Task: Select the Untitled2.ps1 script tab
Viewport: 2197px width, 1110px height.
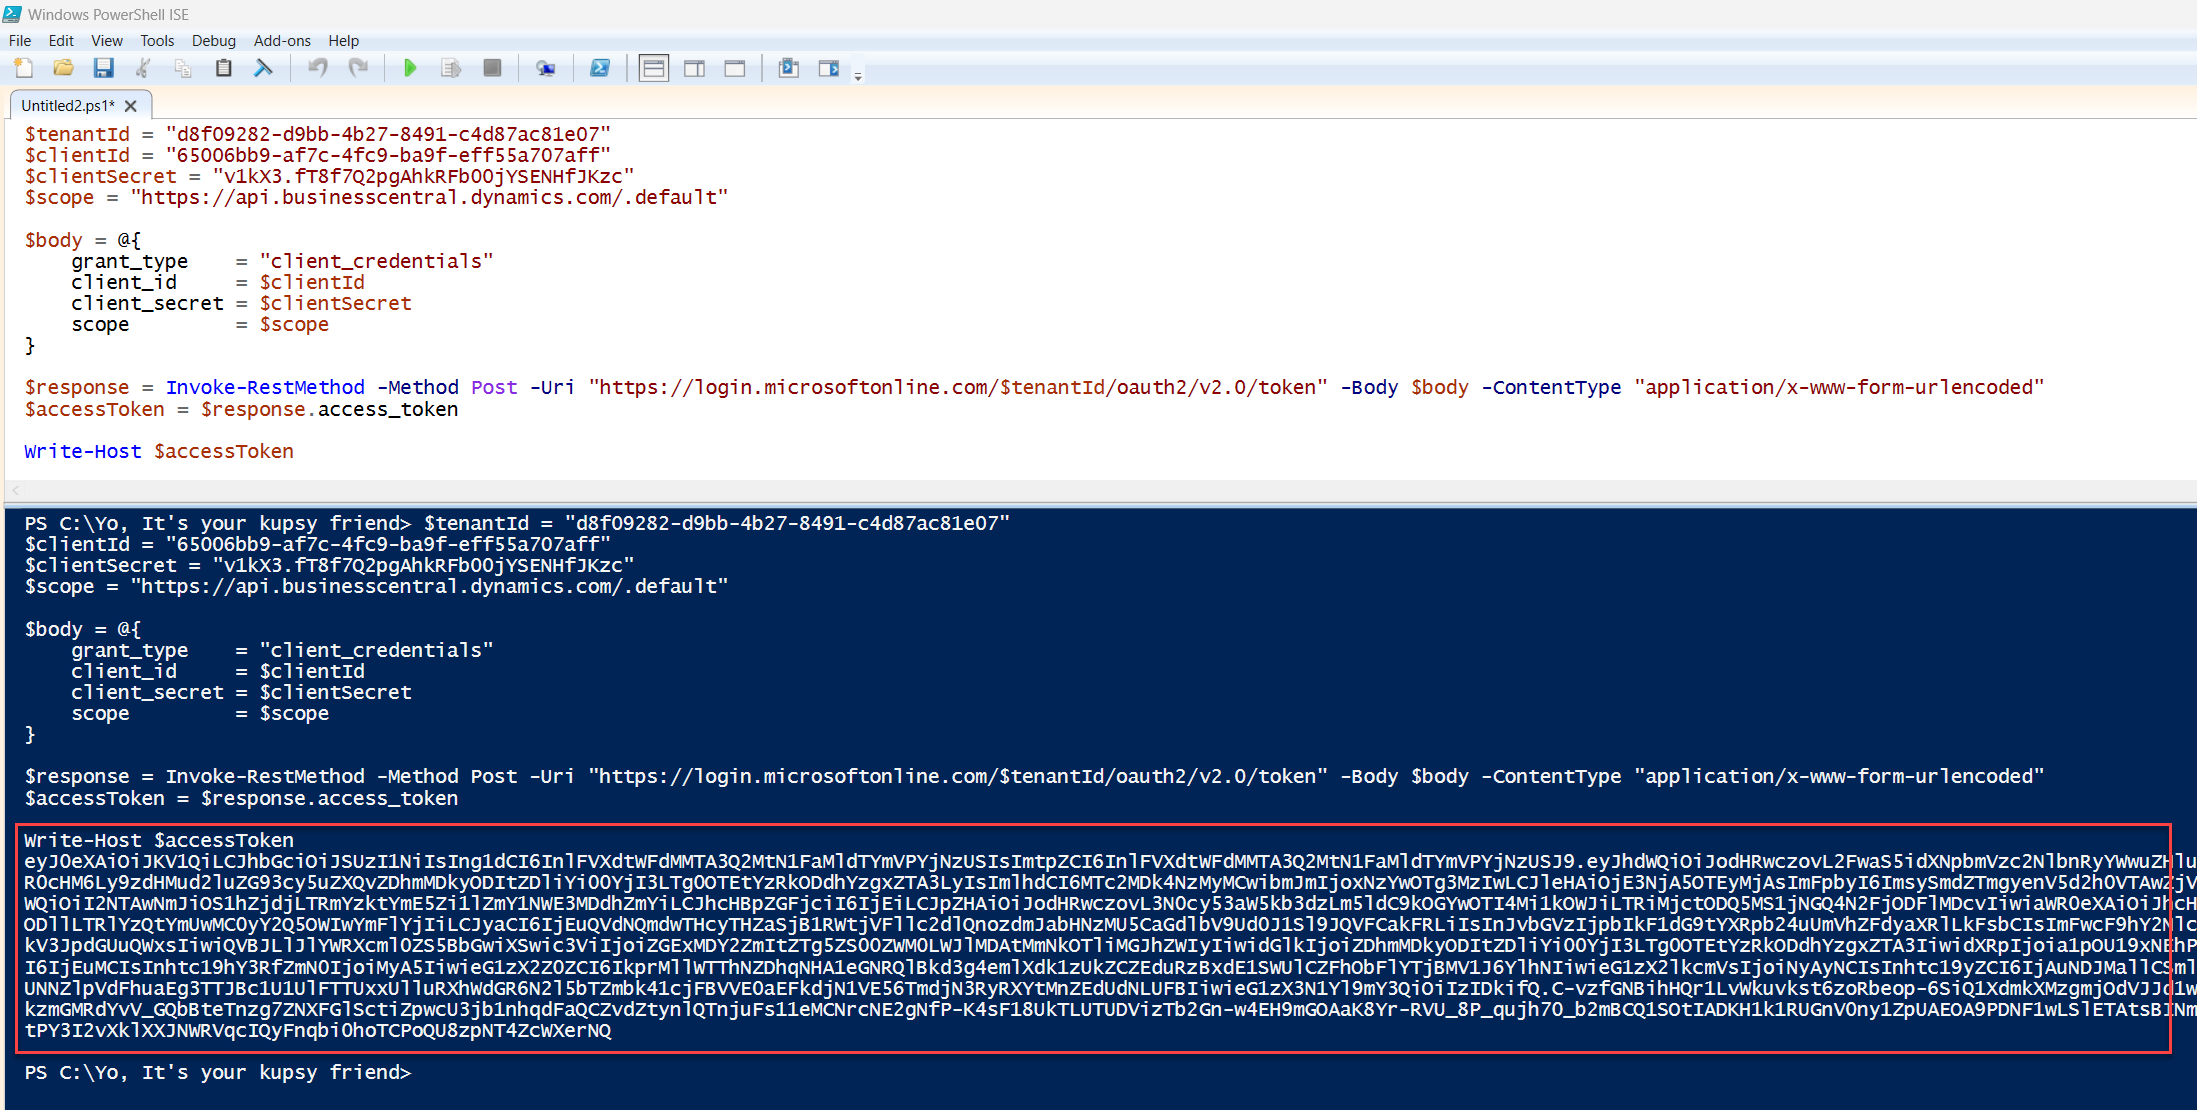Action: [x=67, y=105]
